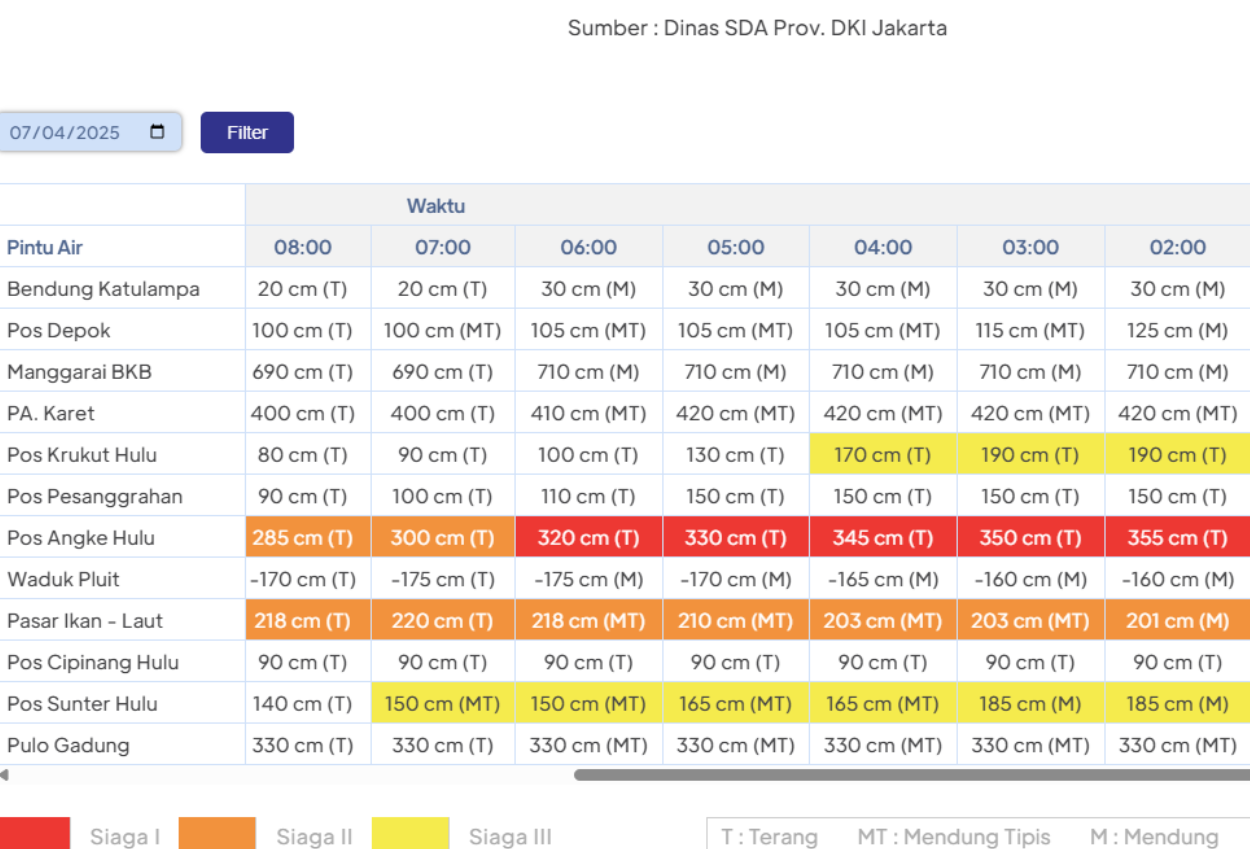The height and width of the screenshot is (849, 1250).
Task: Click the orange Siaga II legend swatch
Action: coord(217,834)
